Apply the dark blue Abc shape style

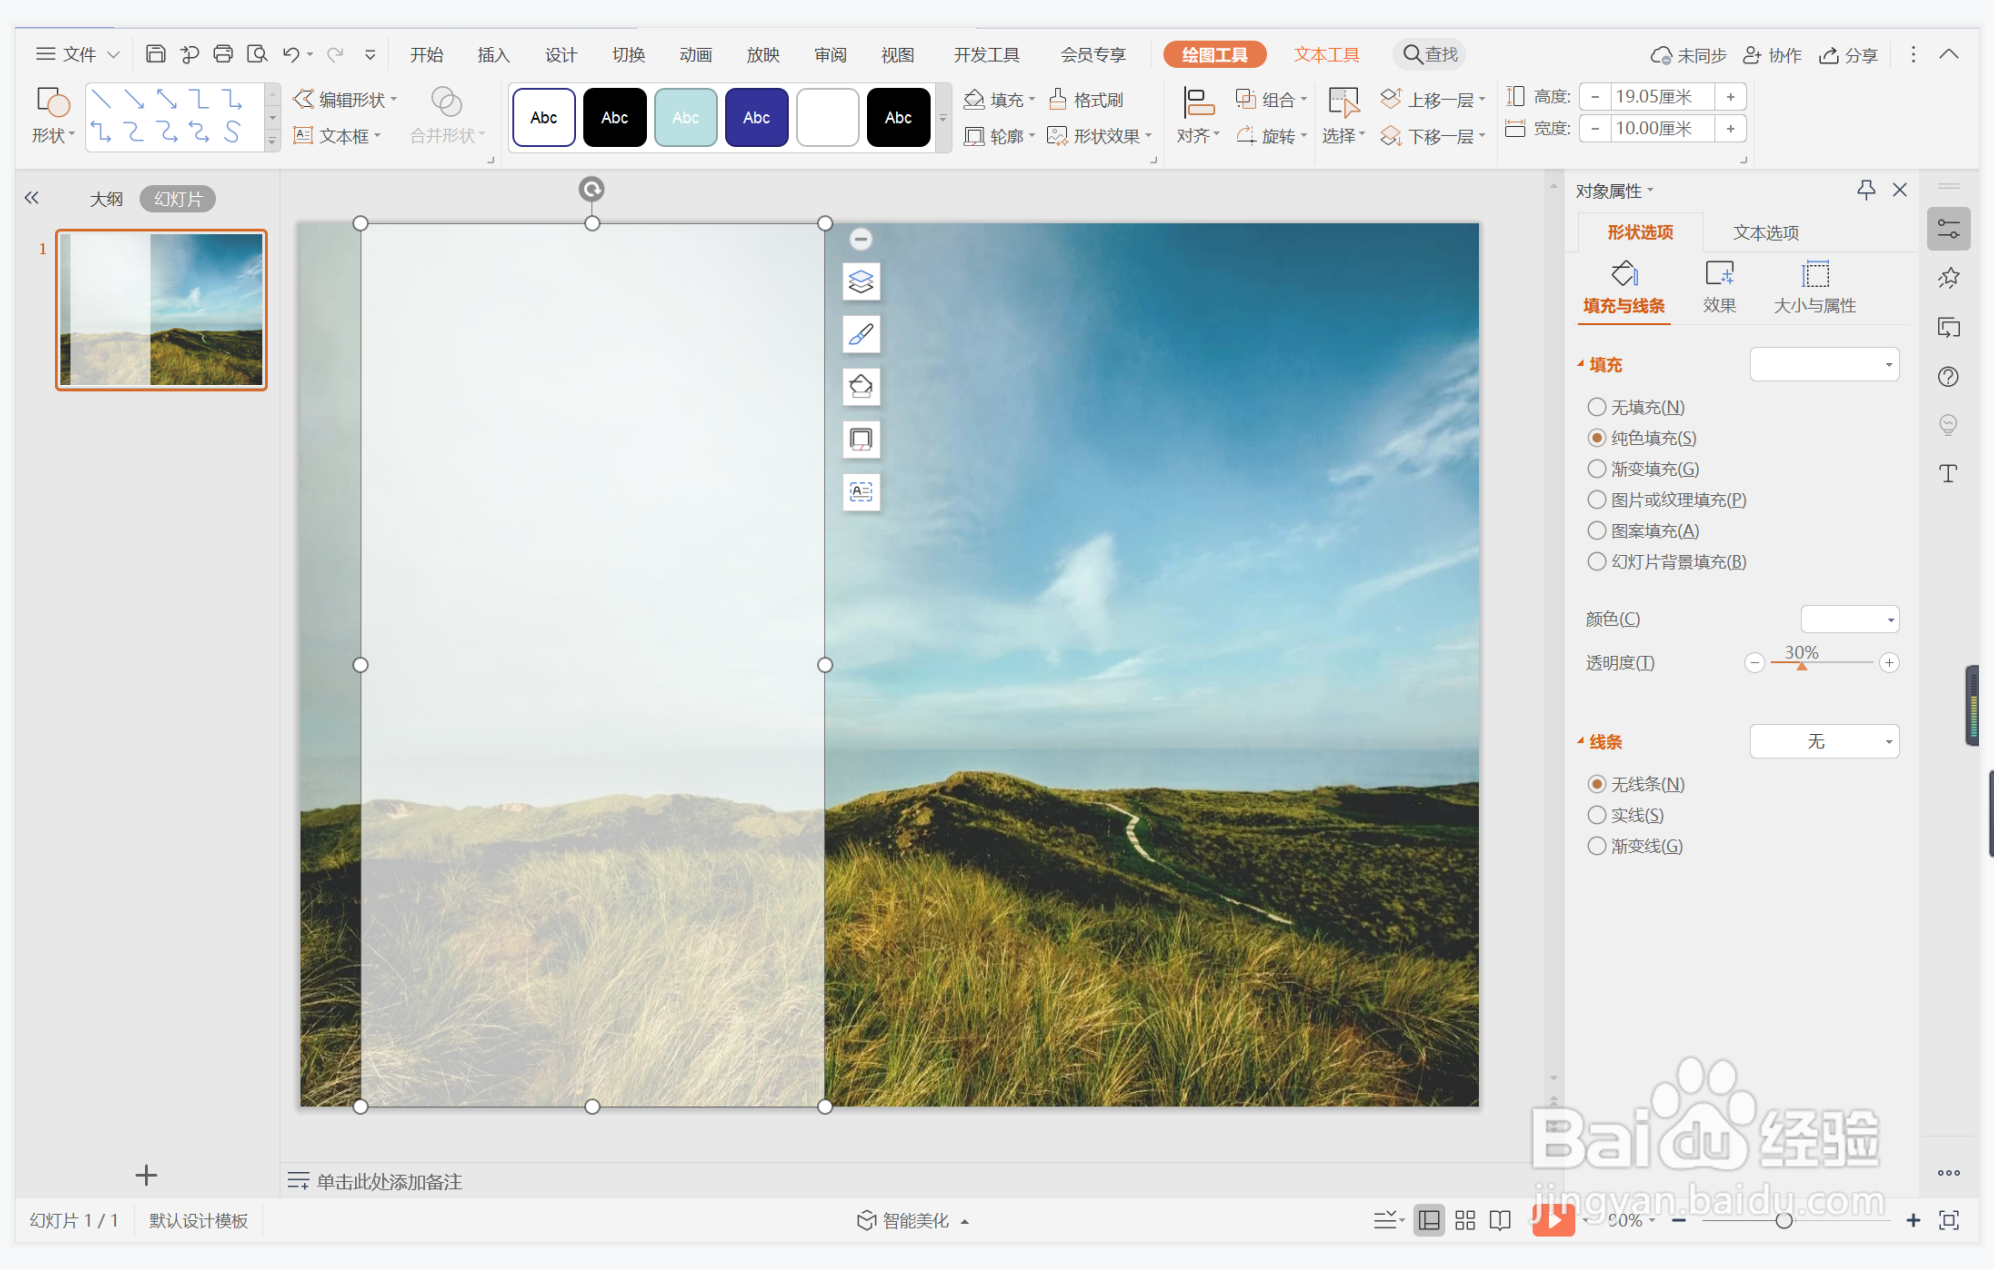coord(756,117)
